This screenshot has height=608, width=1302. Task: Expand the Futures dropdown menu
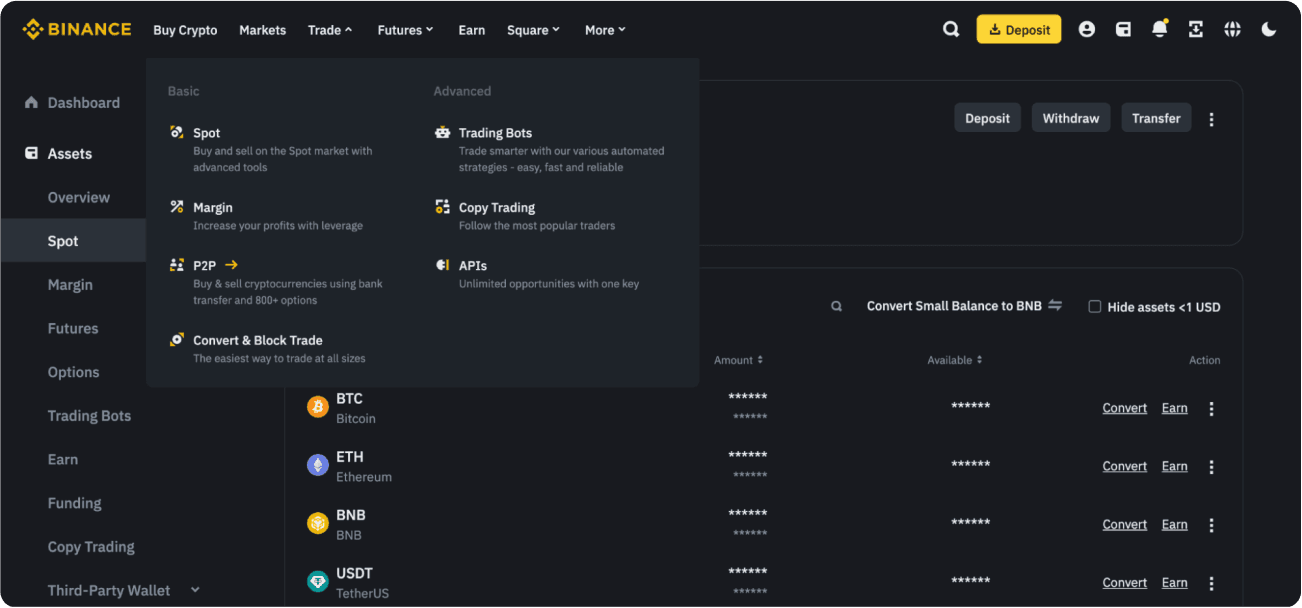tap(405, 30)
